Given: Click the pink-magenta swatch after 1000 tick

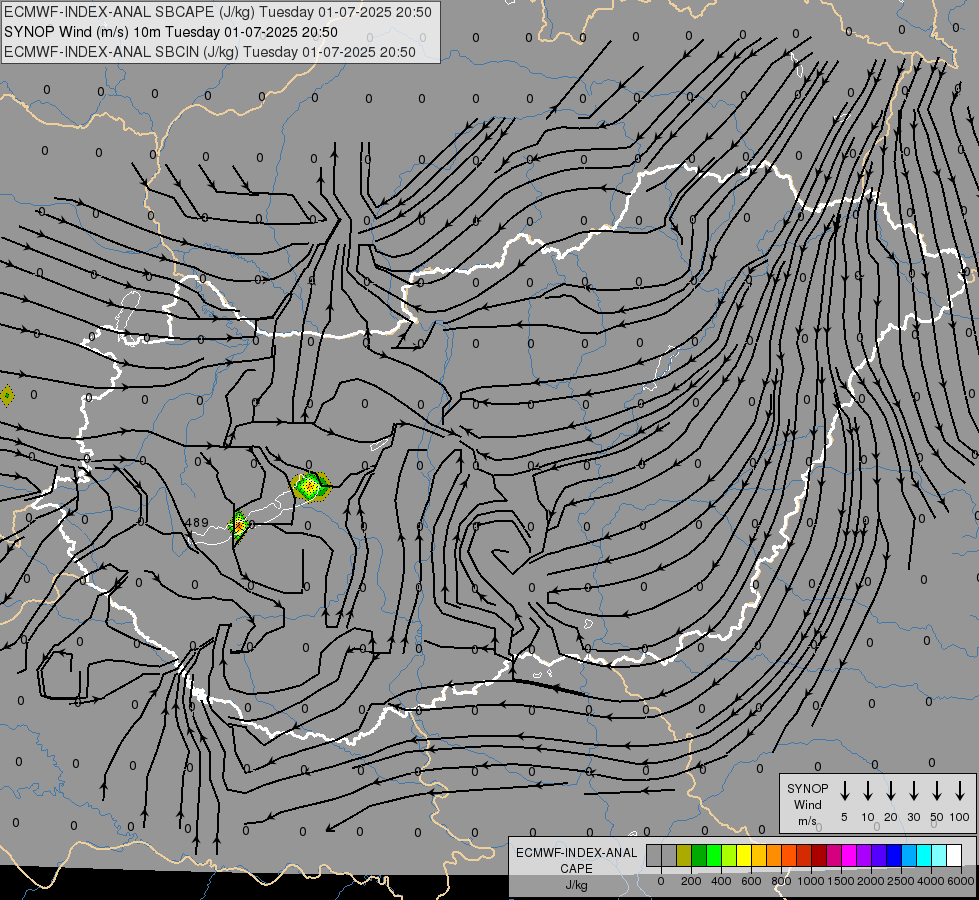Looking at the screenshot, I should 834,856.
